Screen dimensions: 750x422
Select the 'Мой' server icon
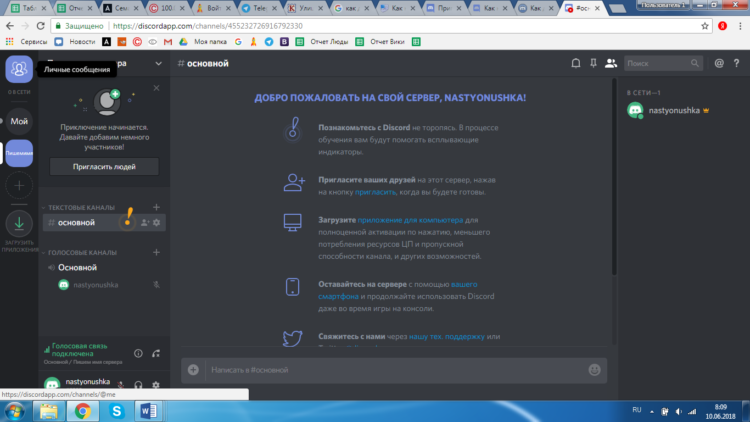point(19,122)
